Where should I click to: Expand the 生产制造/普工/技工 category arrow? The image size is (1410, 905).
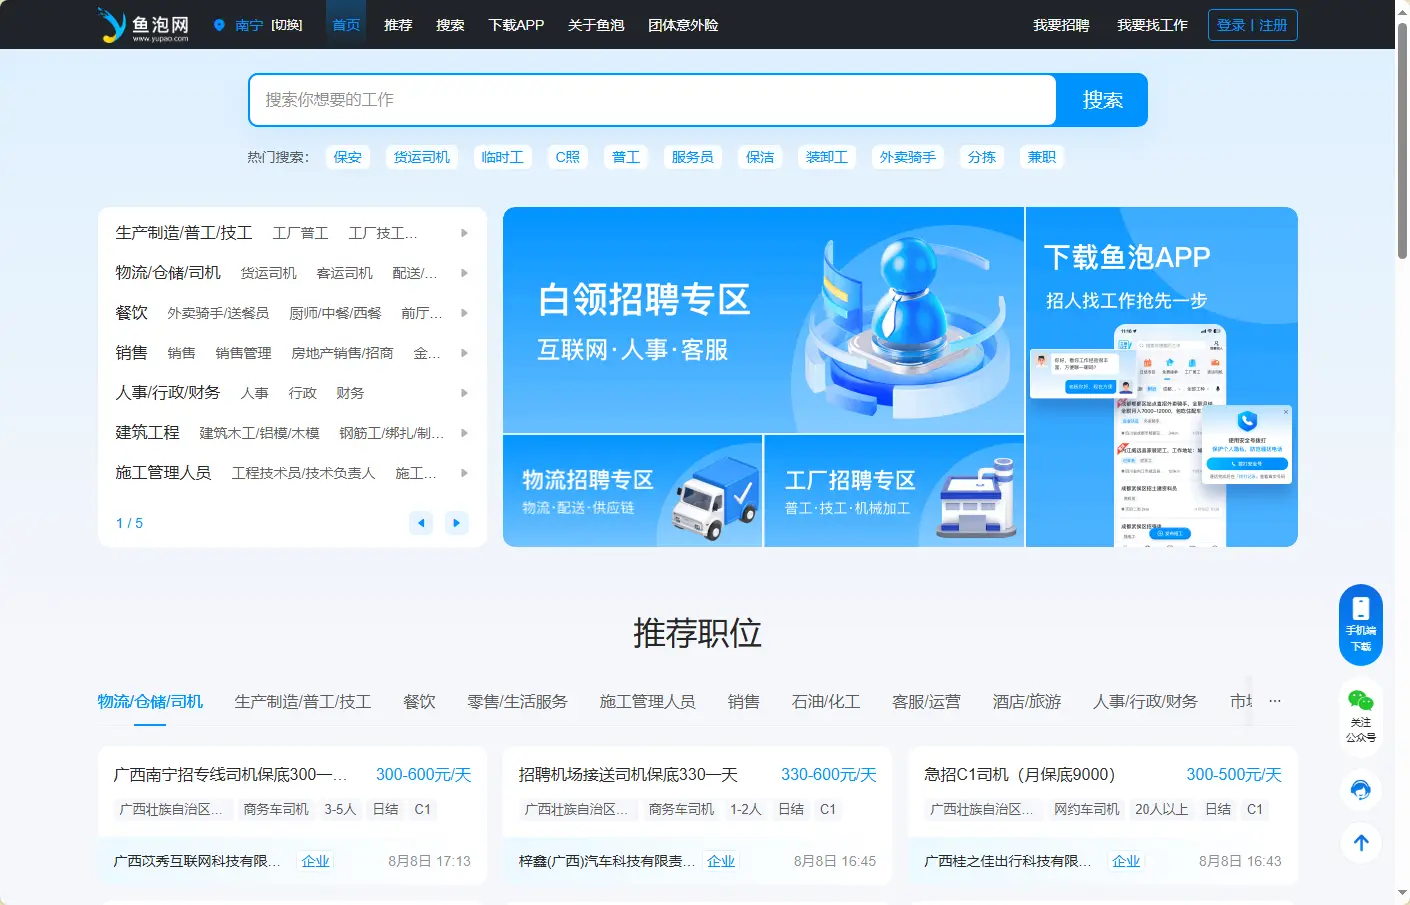[464, 233]
